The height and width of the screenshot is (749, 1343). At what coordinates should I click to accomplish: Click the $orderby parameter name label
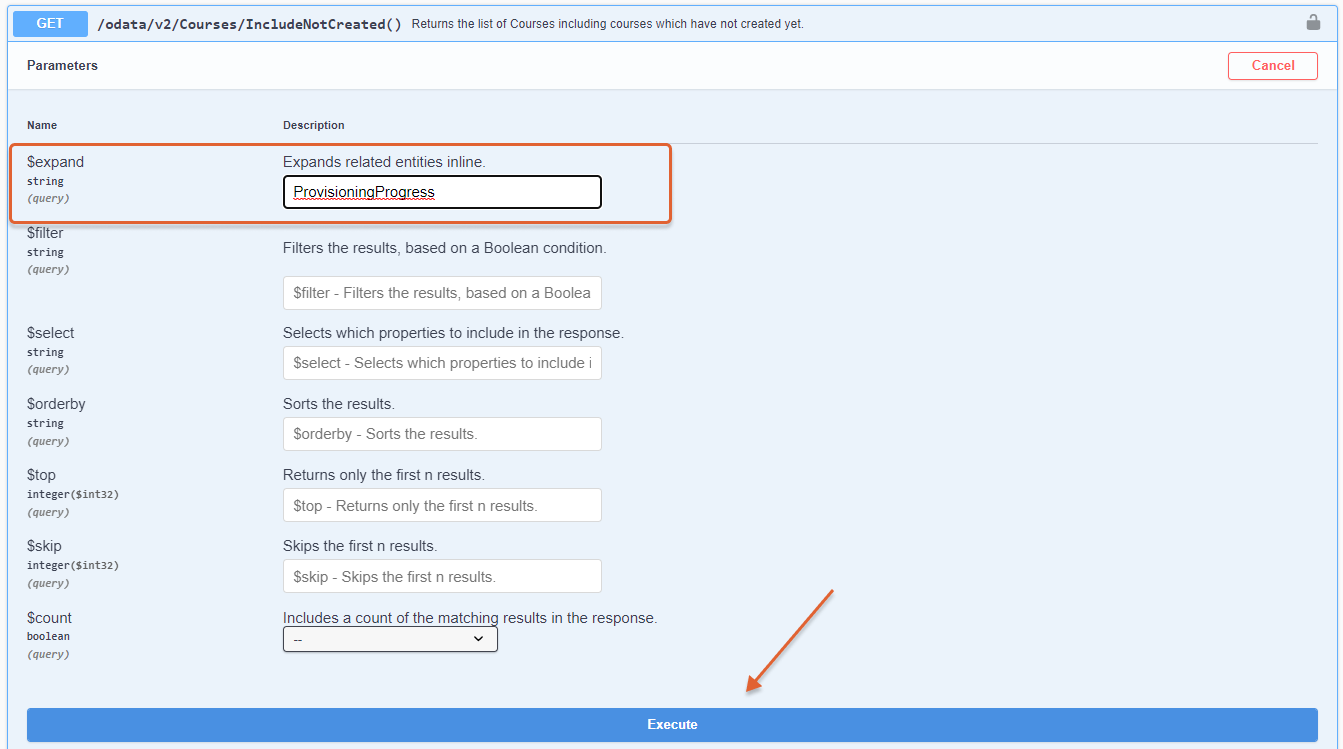[56, 404]
